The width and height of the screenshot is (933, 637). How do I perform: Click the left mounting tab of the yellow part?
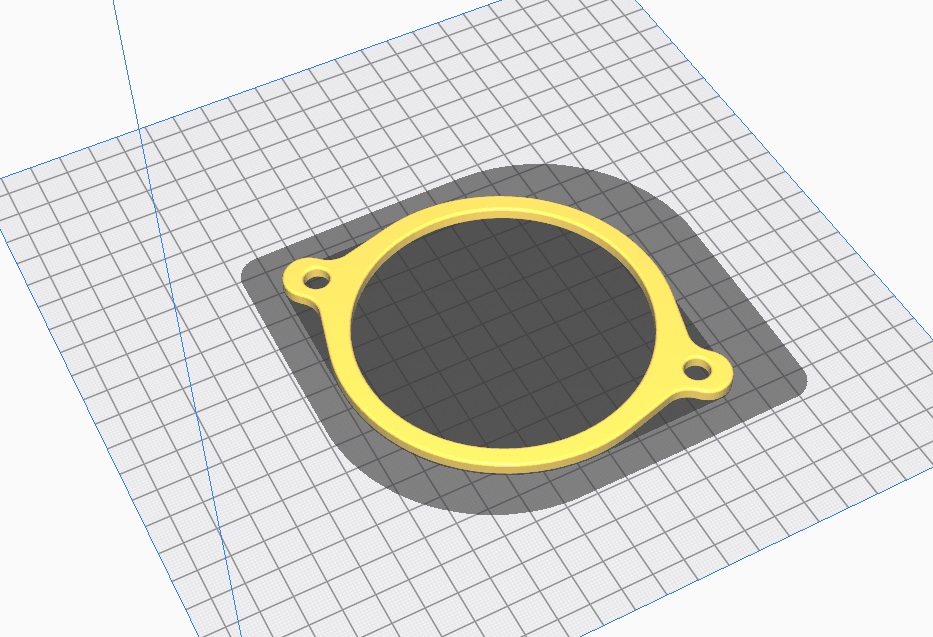click(x=300, y=287)
